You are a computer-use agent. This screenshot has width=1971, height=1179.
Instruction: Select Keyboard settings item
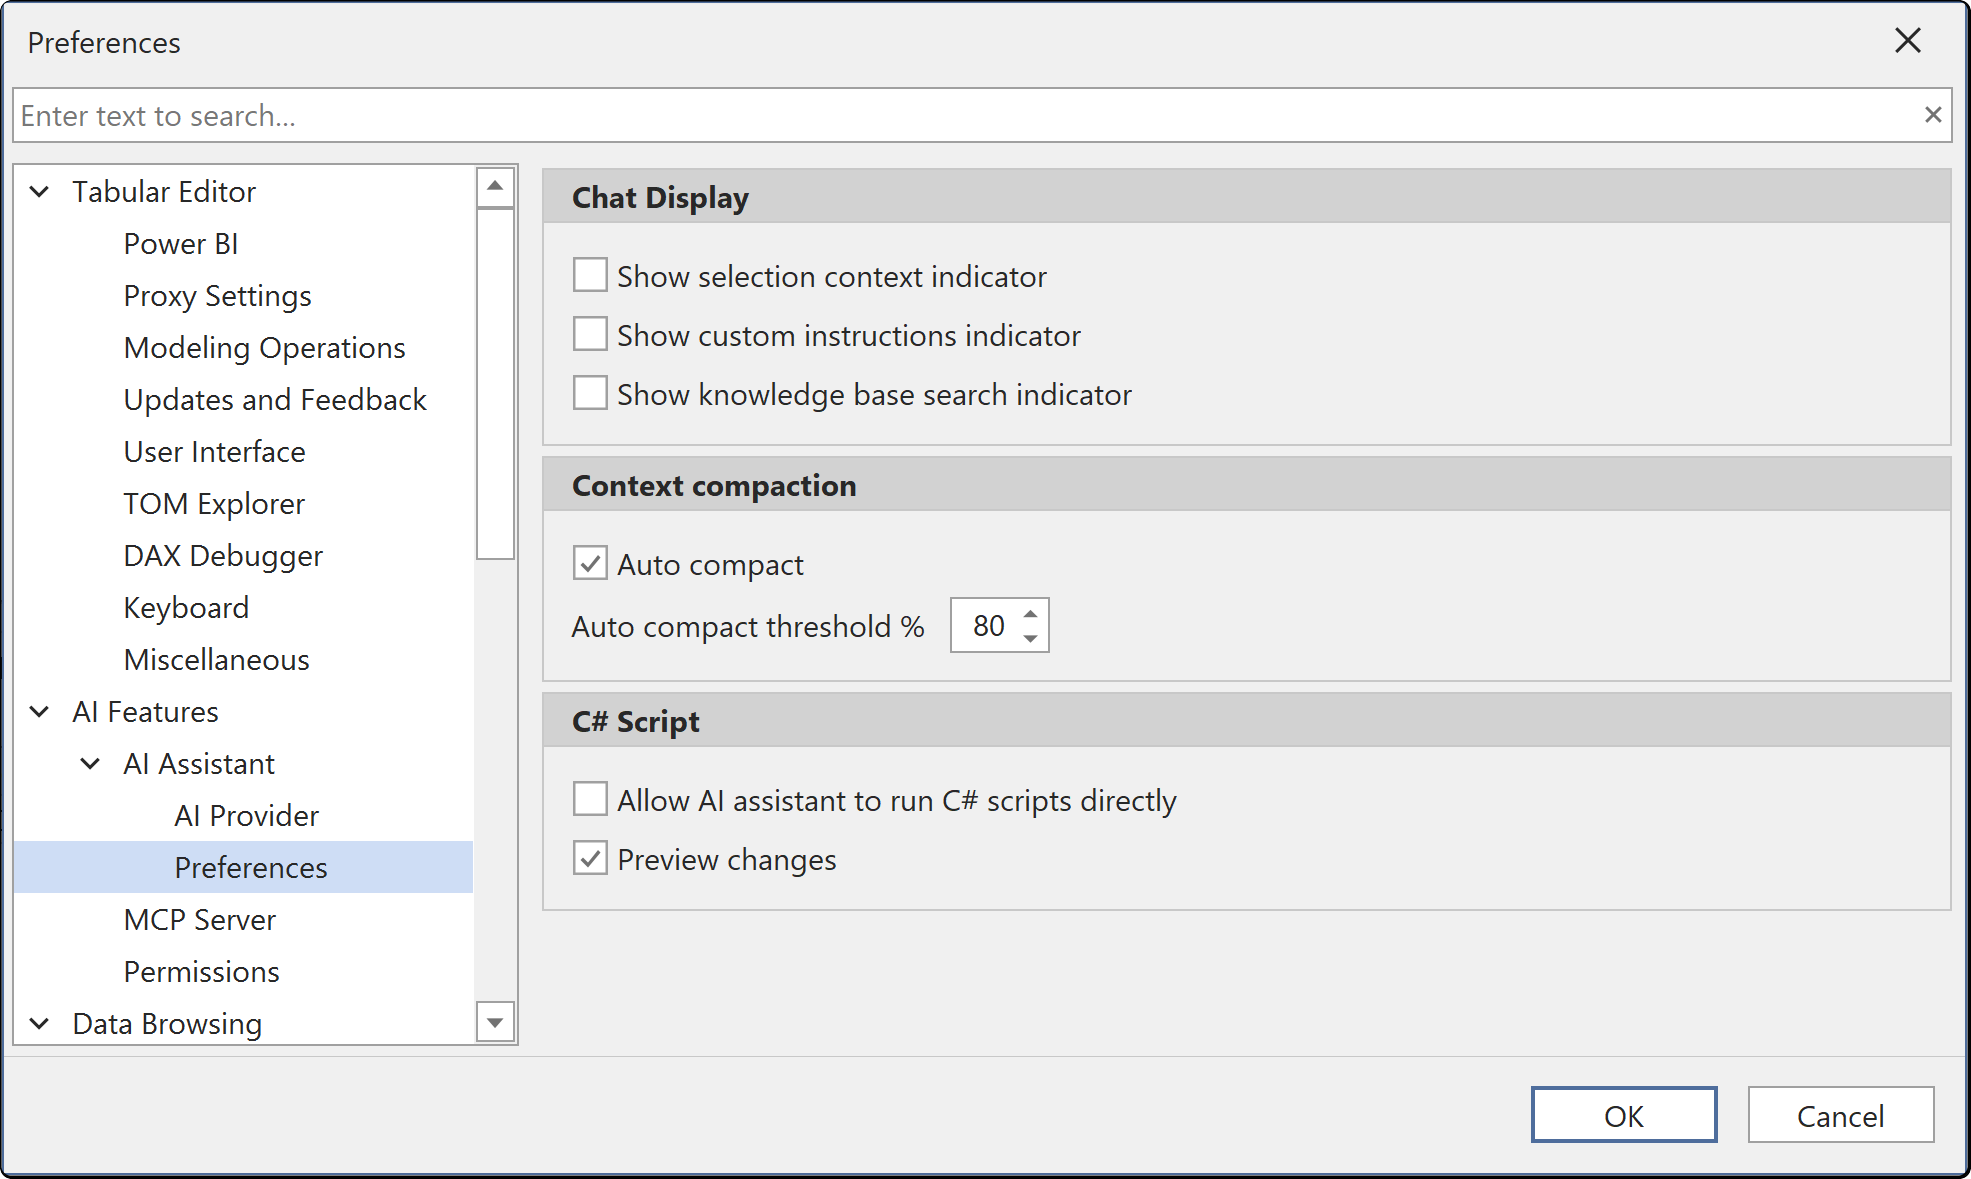pos(186,607)
